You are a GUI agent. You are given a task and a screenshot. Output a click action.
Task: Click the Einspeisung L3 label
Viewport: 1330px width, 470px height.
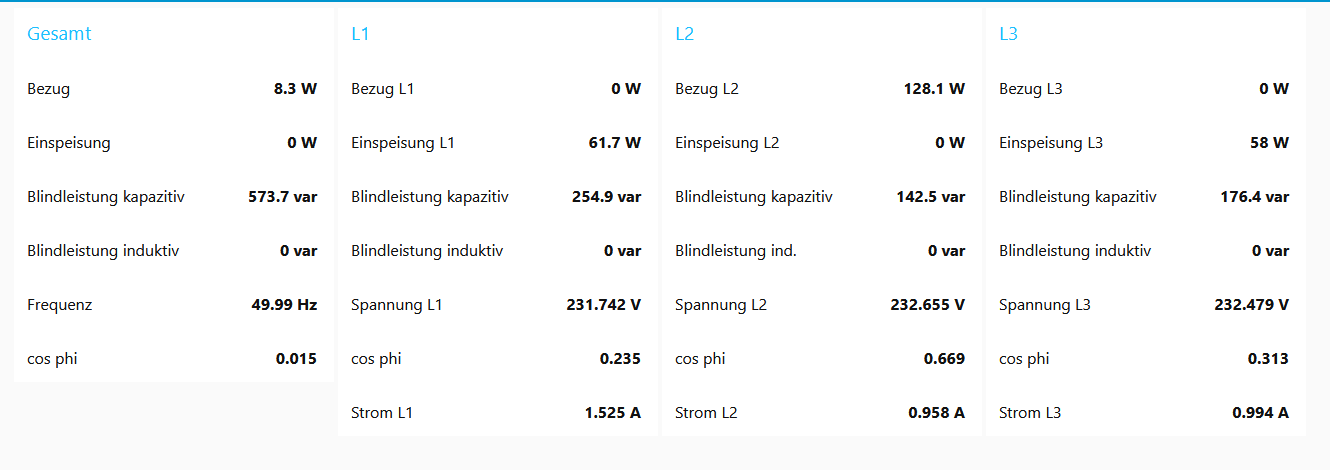point(1051,143)
